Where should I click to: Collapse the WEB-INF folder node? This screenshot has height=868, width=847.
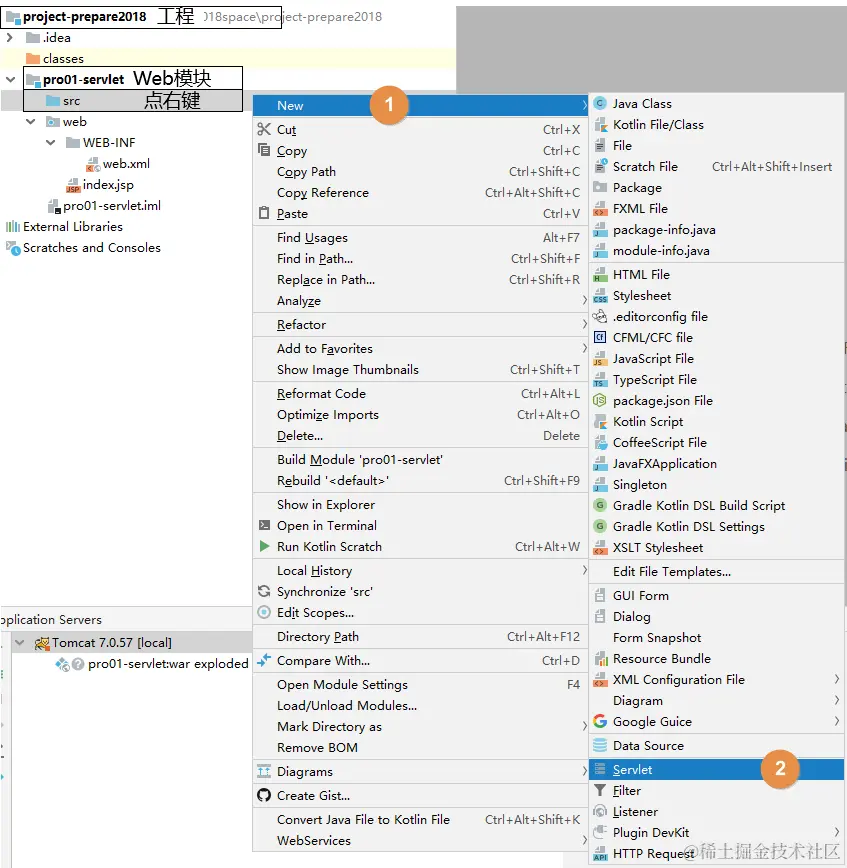tap(50, 143)
